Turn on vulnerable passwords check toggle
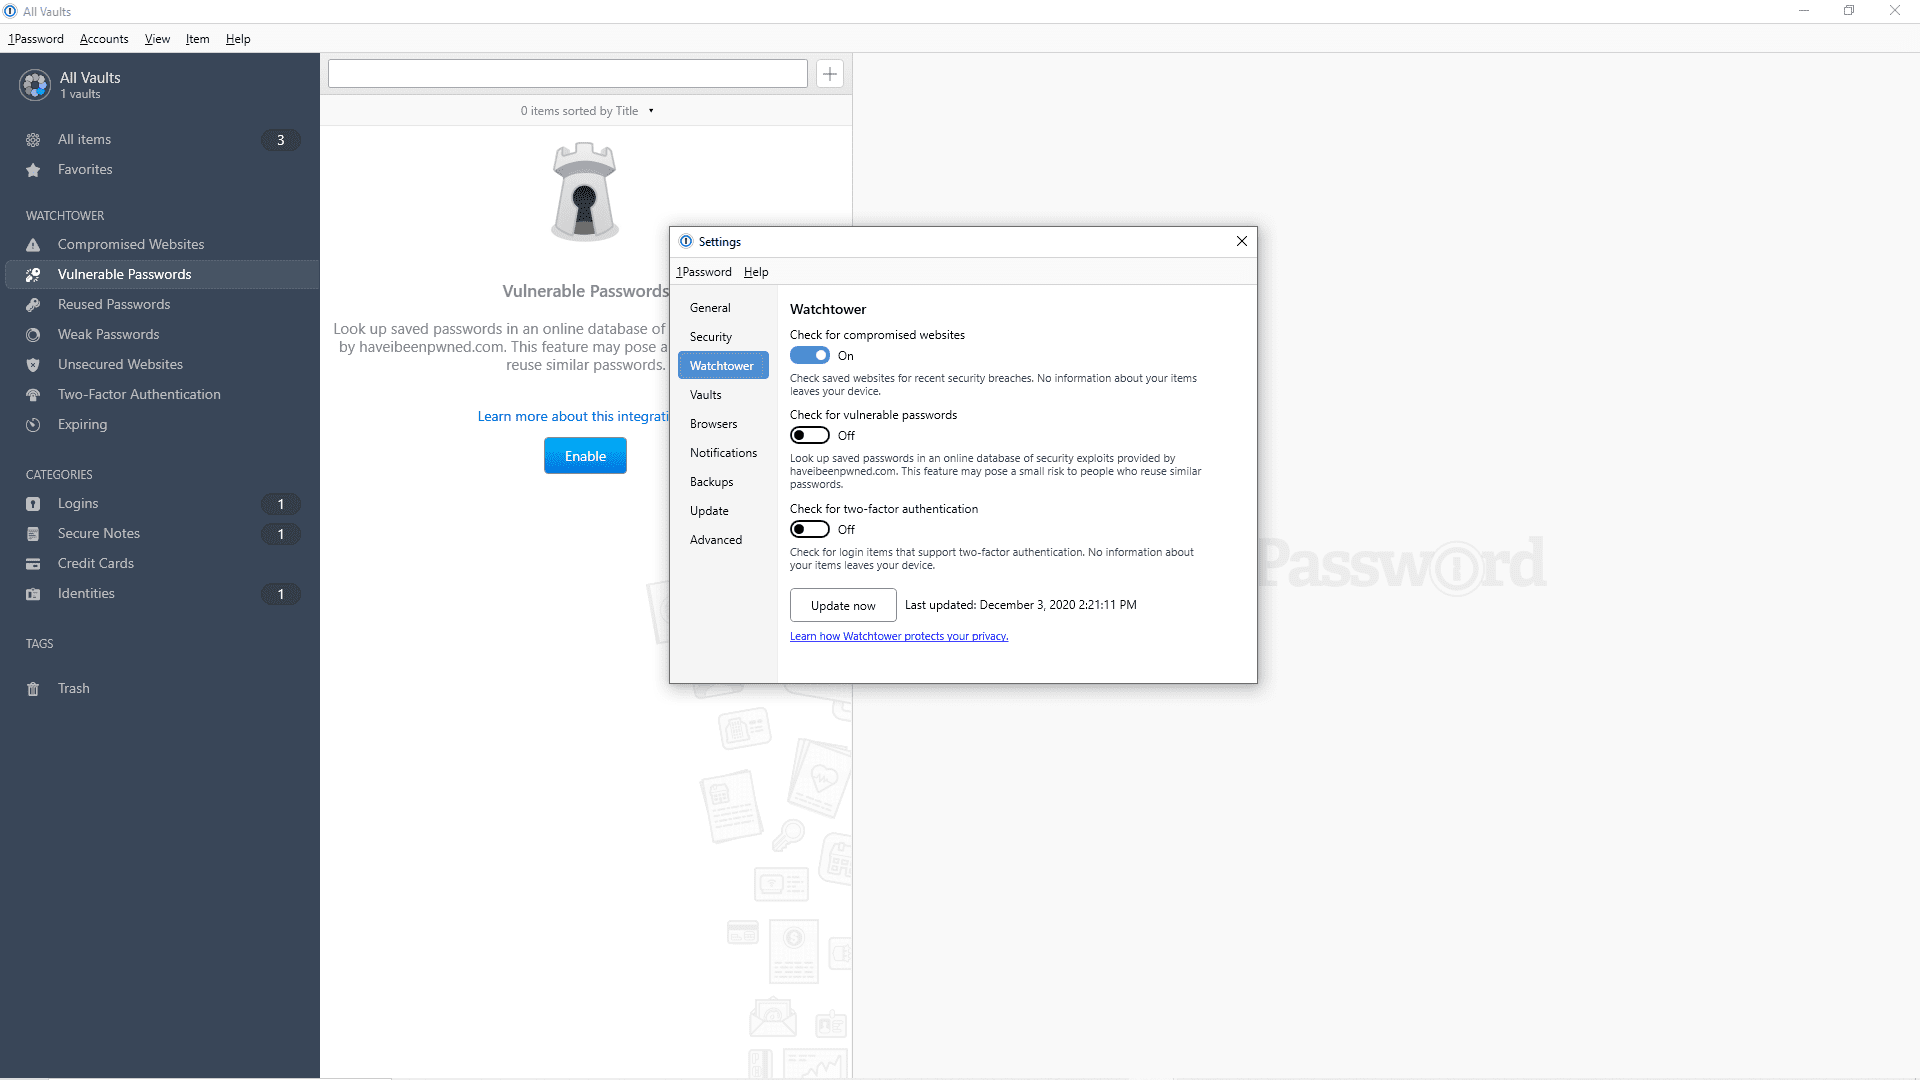 point(810,435)
